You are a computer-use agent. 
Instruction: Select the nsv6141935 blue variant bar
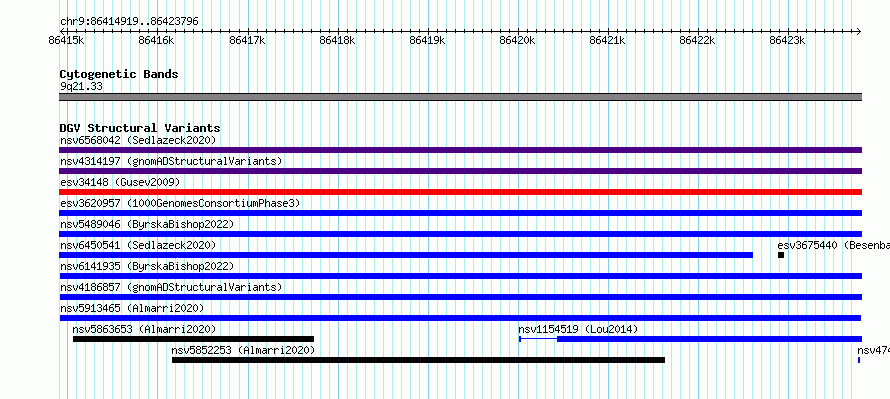[x=460, y=276]
